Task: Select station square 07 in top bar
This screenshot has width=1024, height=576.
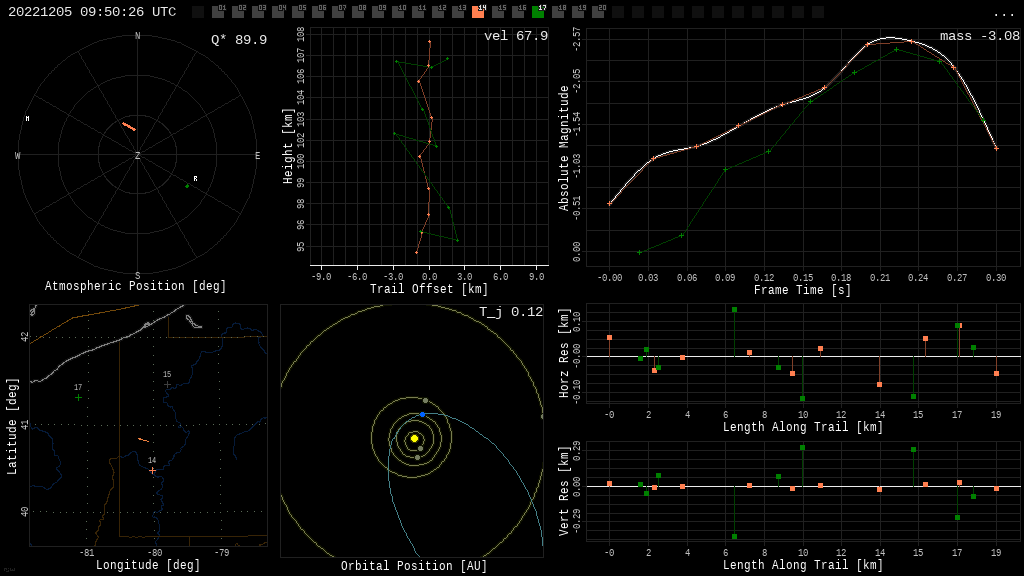Action: coord(338,12)
